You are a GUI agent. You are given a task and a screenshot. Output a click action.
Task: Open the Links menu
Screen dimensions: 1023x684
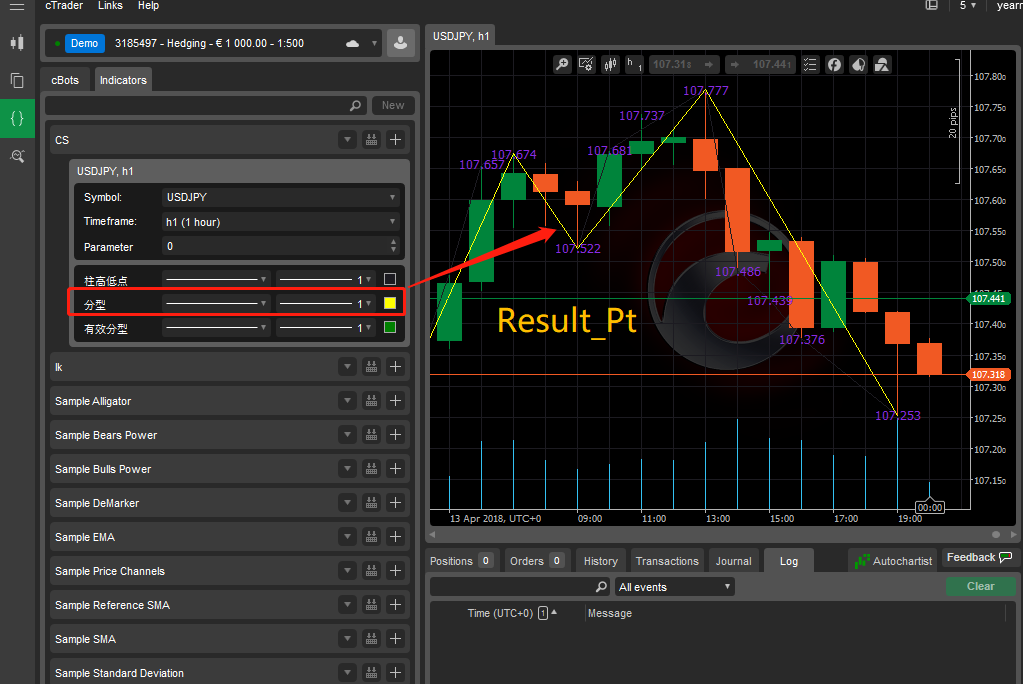[x=110, y=6]
